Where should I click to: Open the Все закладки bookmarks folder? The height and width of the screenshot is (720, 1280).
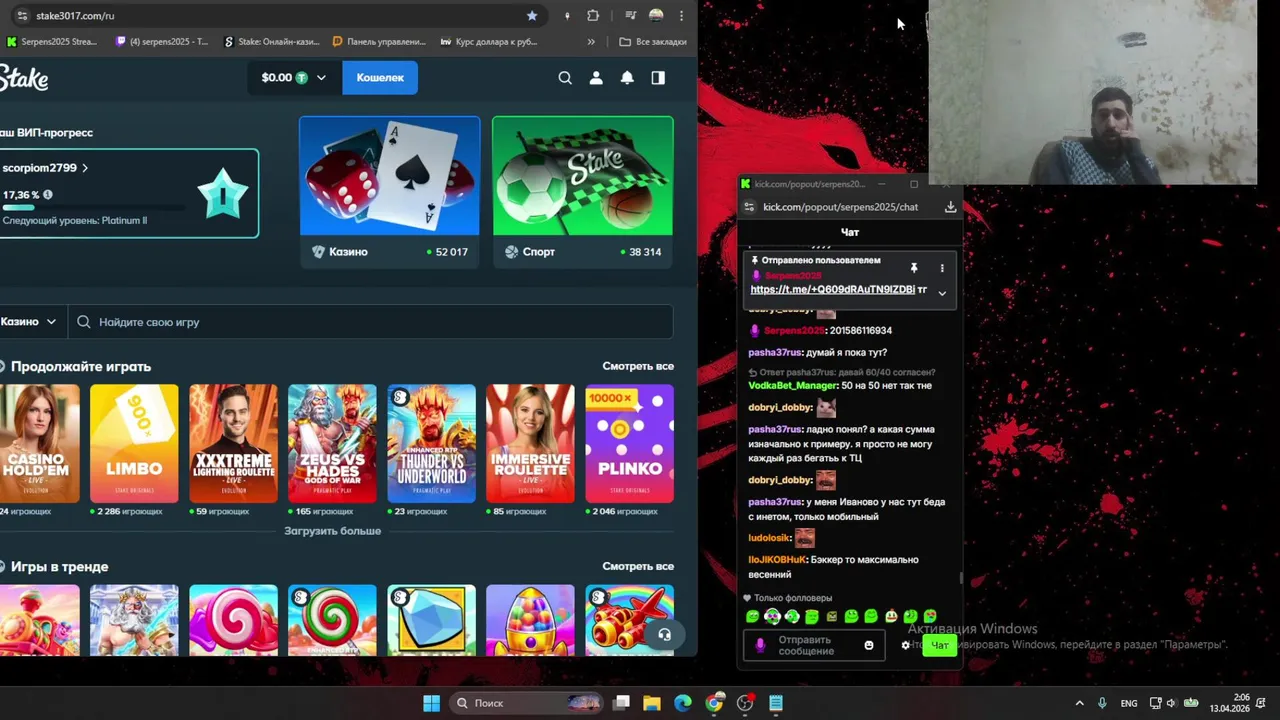pos(653,42)
